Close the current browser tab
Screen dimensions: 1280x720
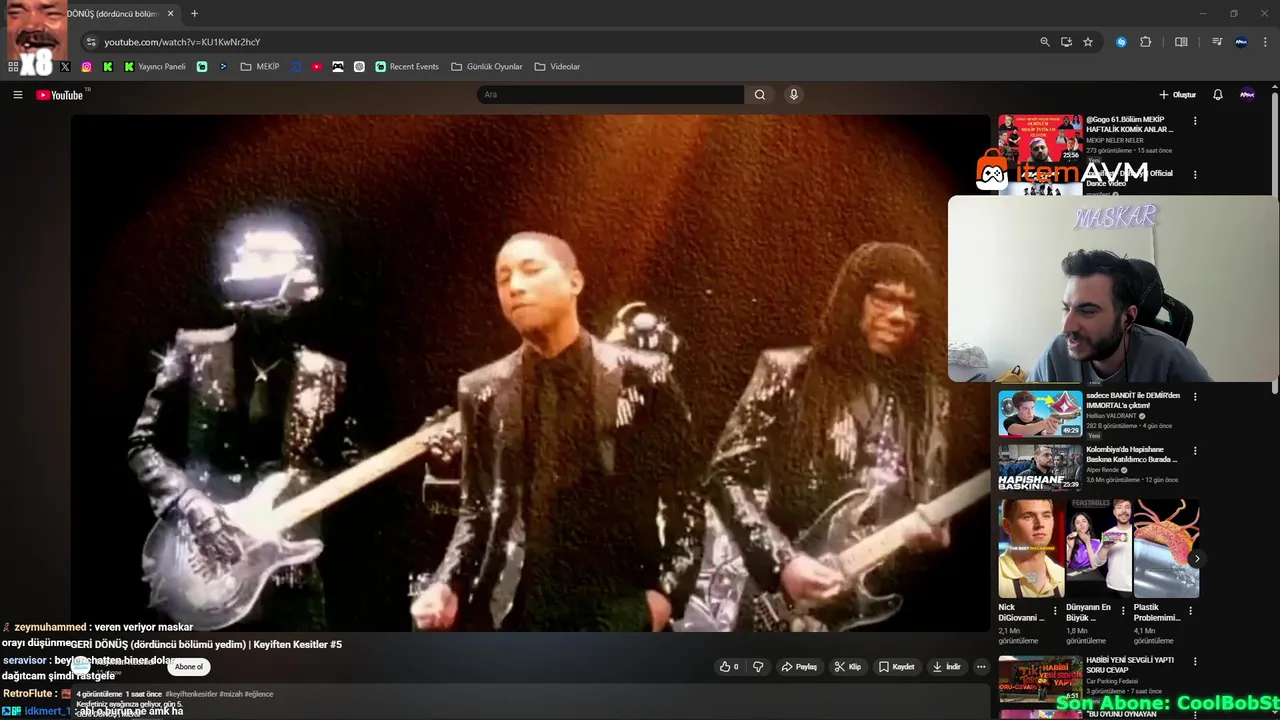[x=171, y=14]
